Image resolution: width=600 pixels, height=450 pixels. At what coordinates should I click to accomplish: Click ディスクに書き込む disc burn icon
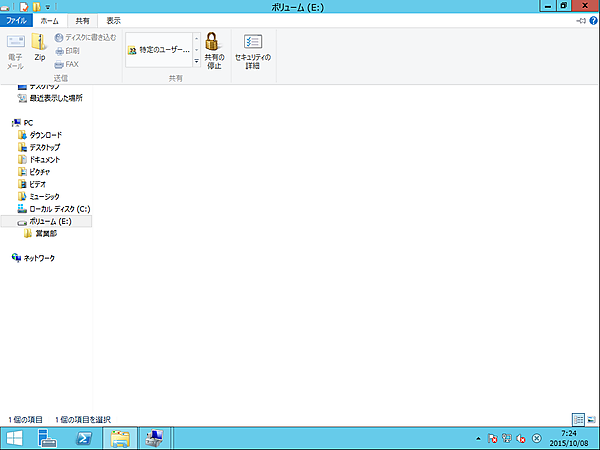59,38
